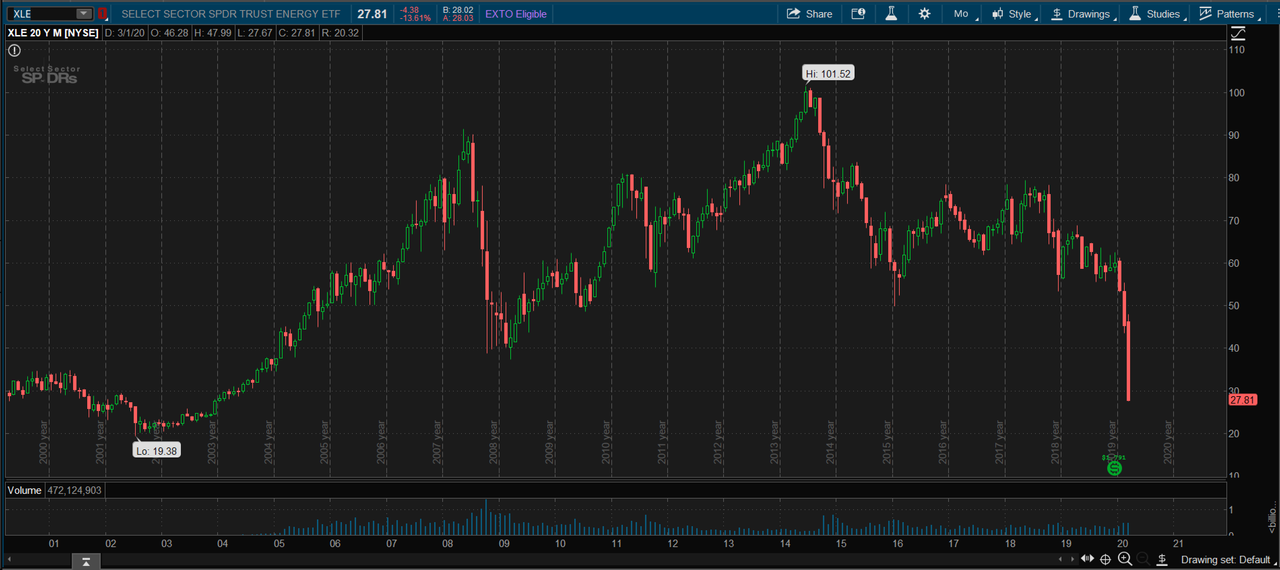The image size is (1280, 570).
Task: Click the red clipboard link icon
Action: click(101, 14)
